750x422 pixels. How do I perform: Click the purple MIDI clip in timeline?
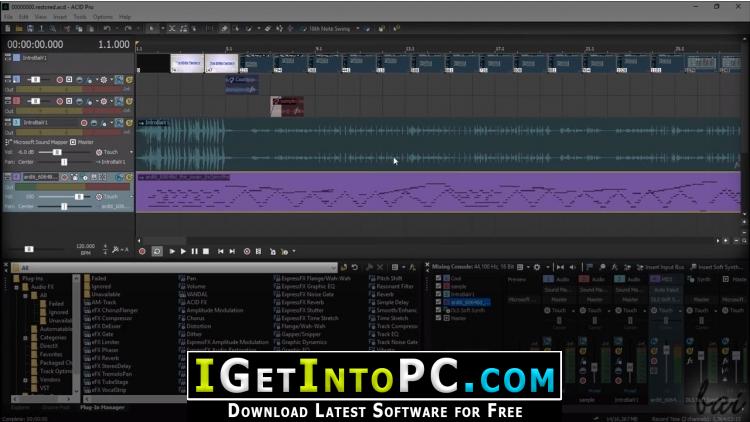pyautogui.click(x=439, y=192)
